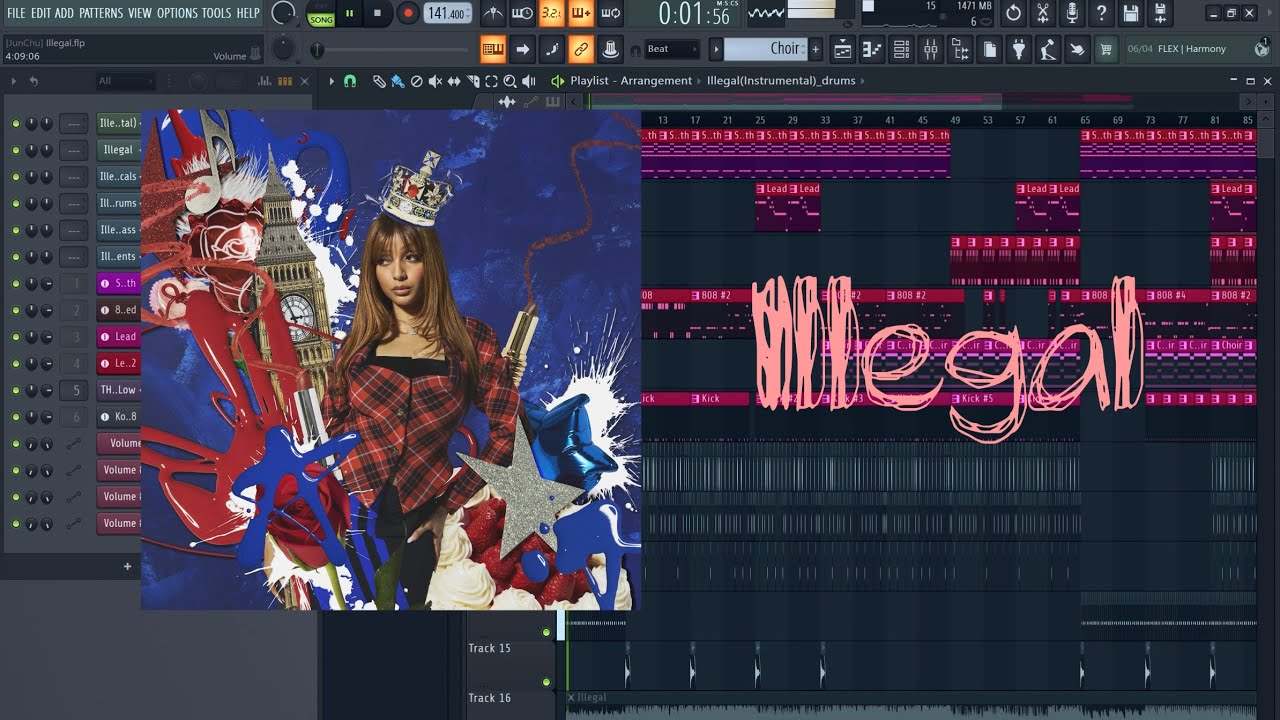Click the one-click audio recording microphone

point(1072,13)
